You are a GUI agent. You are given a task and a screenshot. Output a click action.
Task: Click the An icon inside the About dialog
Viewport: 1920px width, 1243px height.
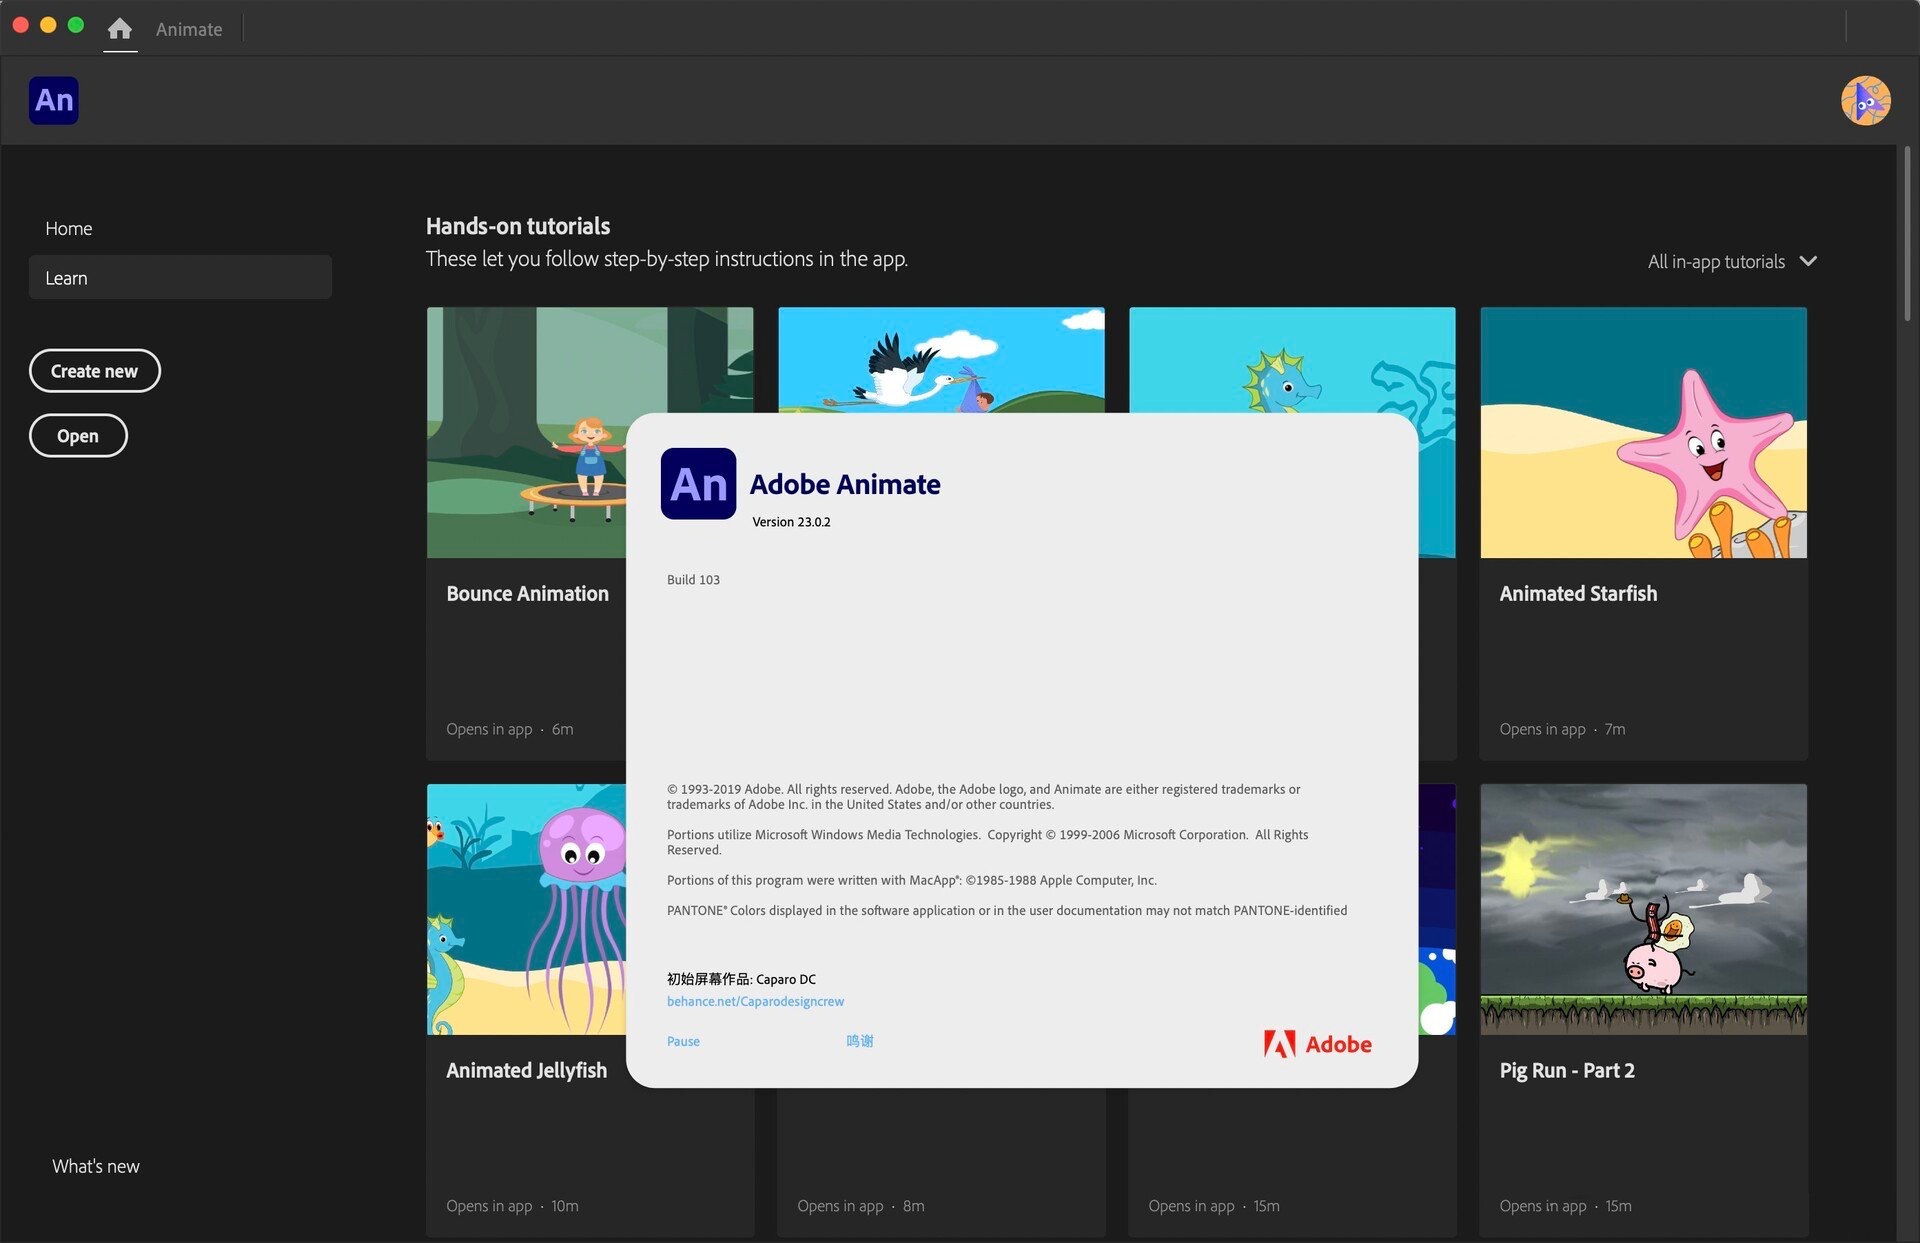click(x=698, y=484)
